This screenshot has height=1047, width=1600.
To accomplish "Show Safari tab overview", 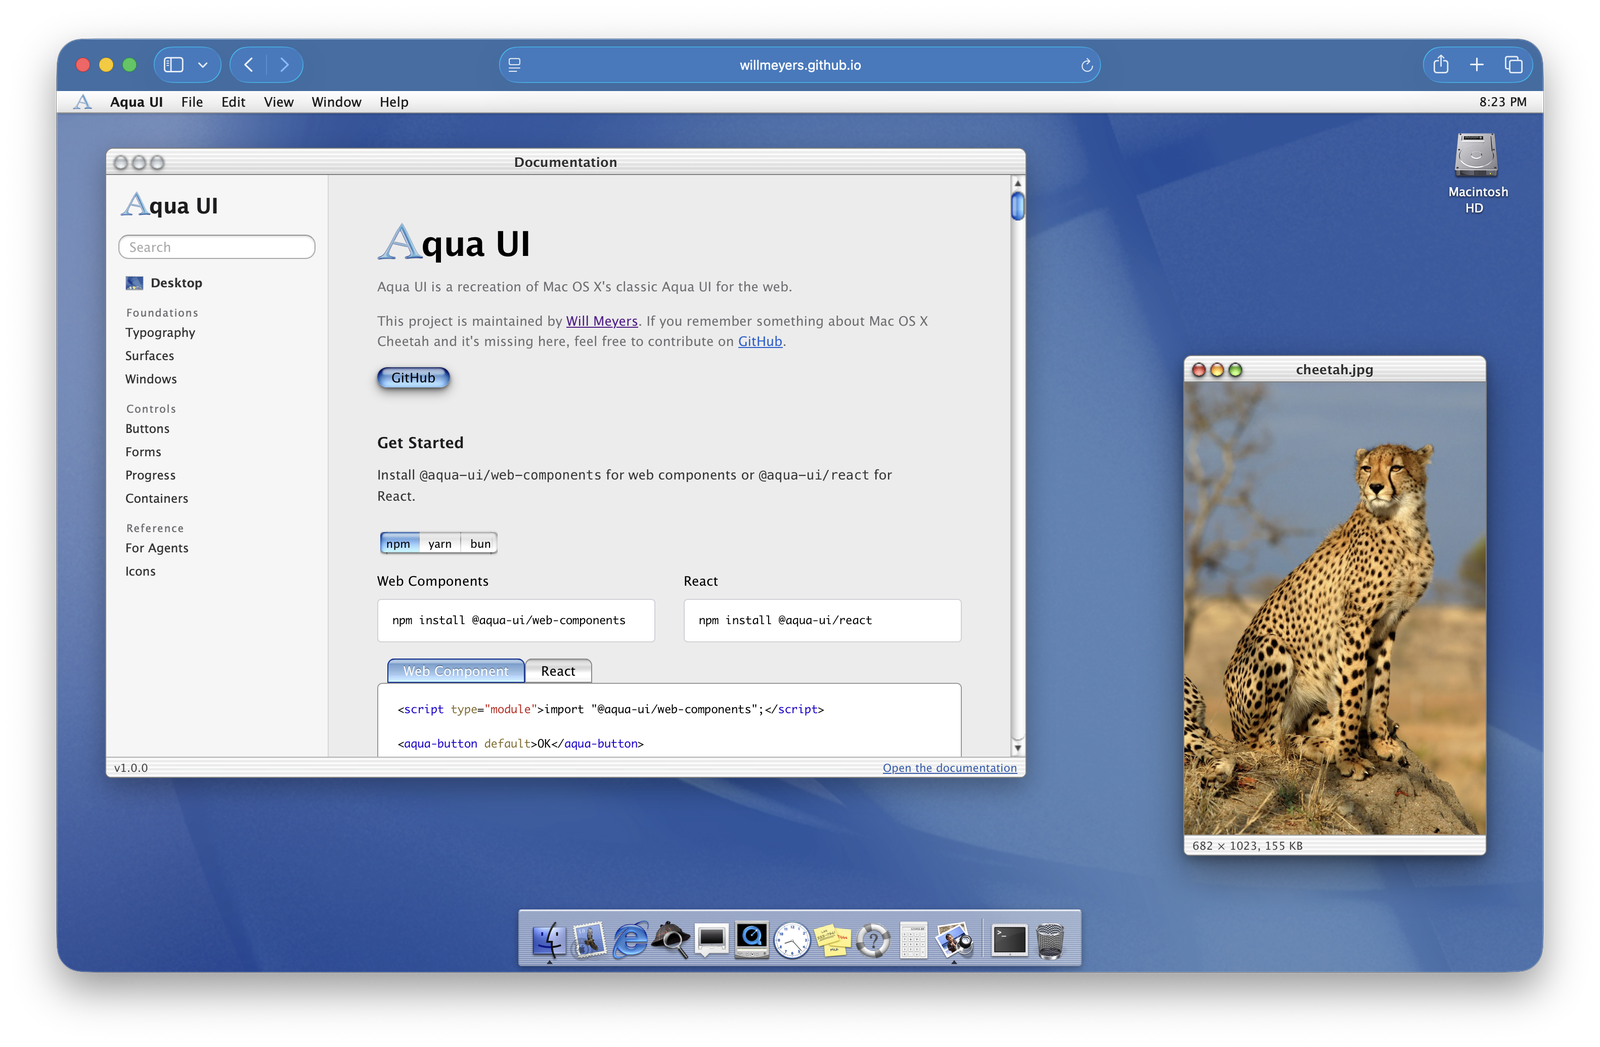I will point(1513,65).
